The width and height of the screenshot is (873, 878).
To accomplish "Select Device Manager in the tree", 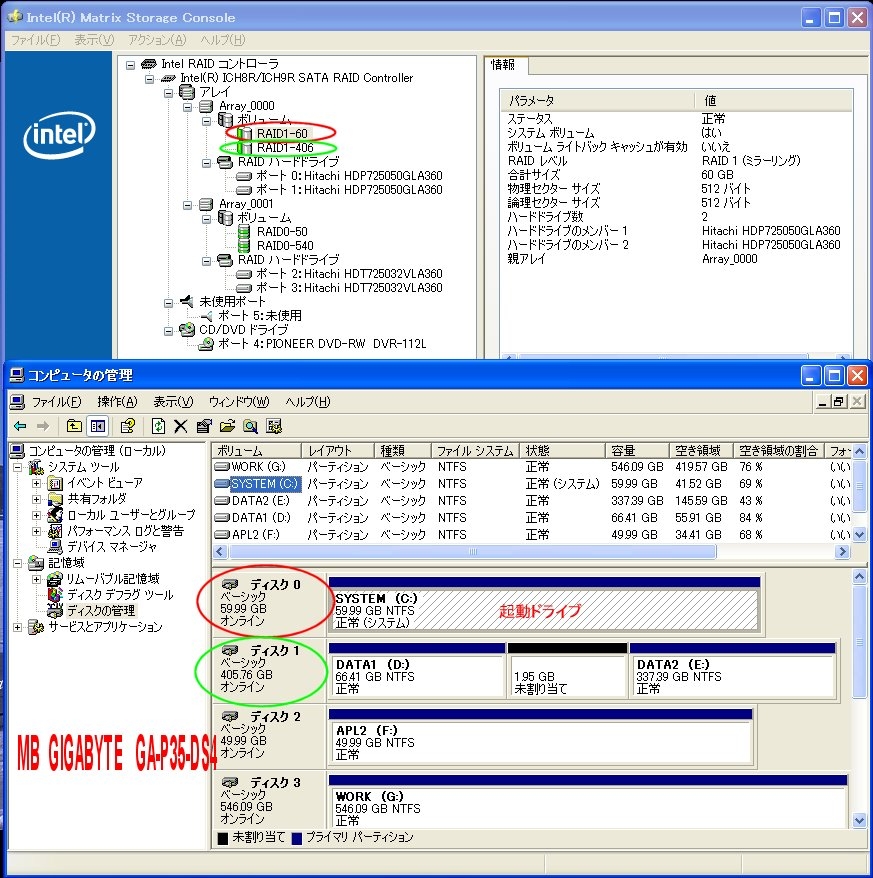I will [112, 547].
